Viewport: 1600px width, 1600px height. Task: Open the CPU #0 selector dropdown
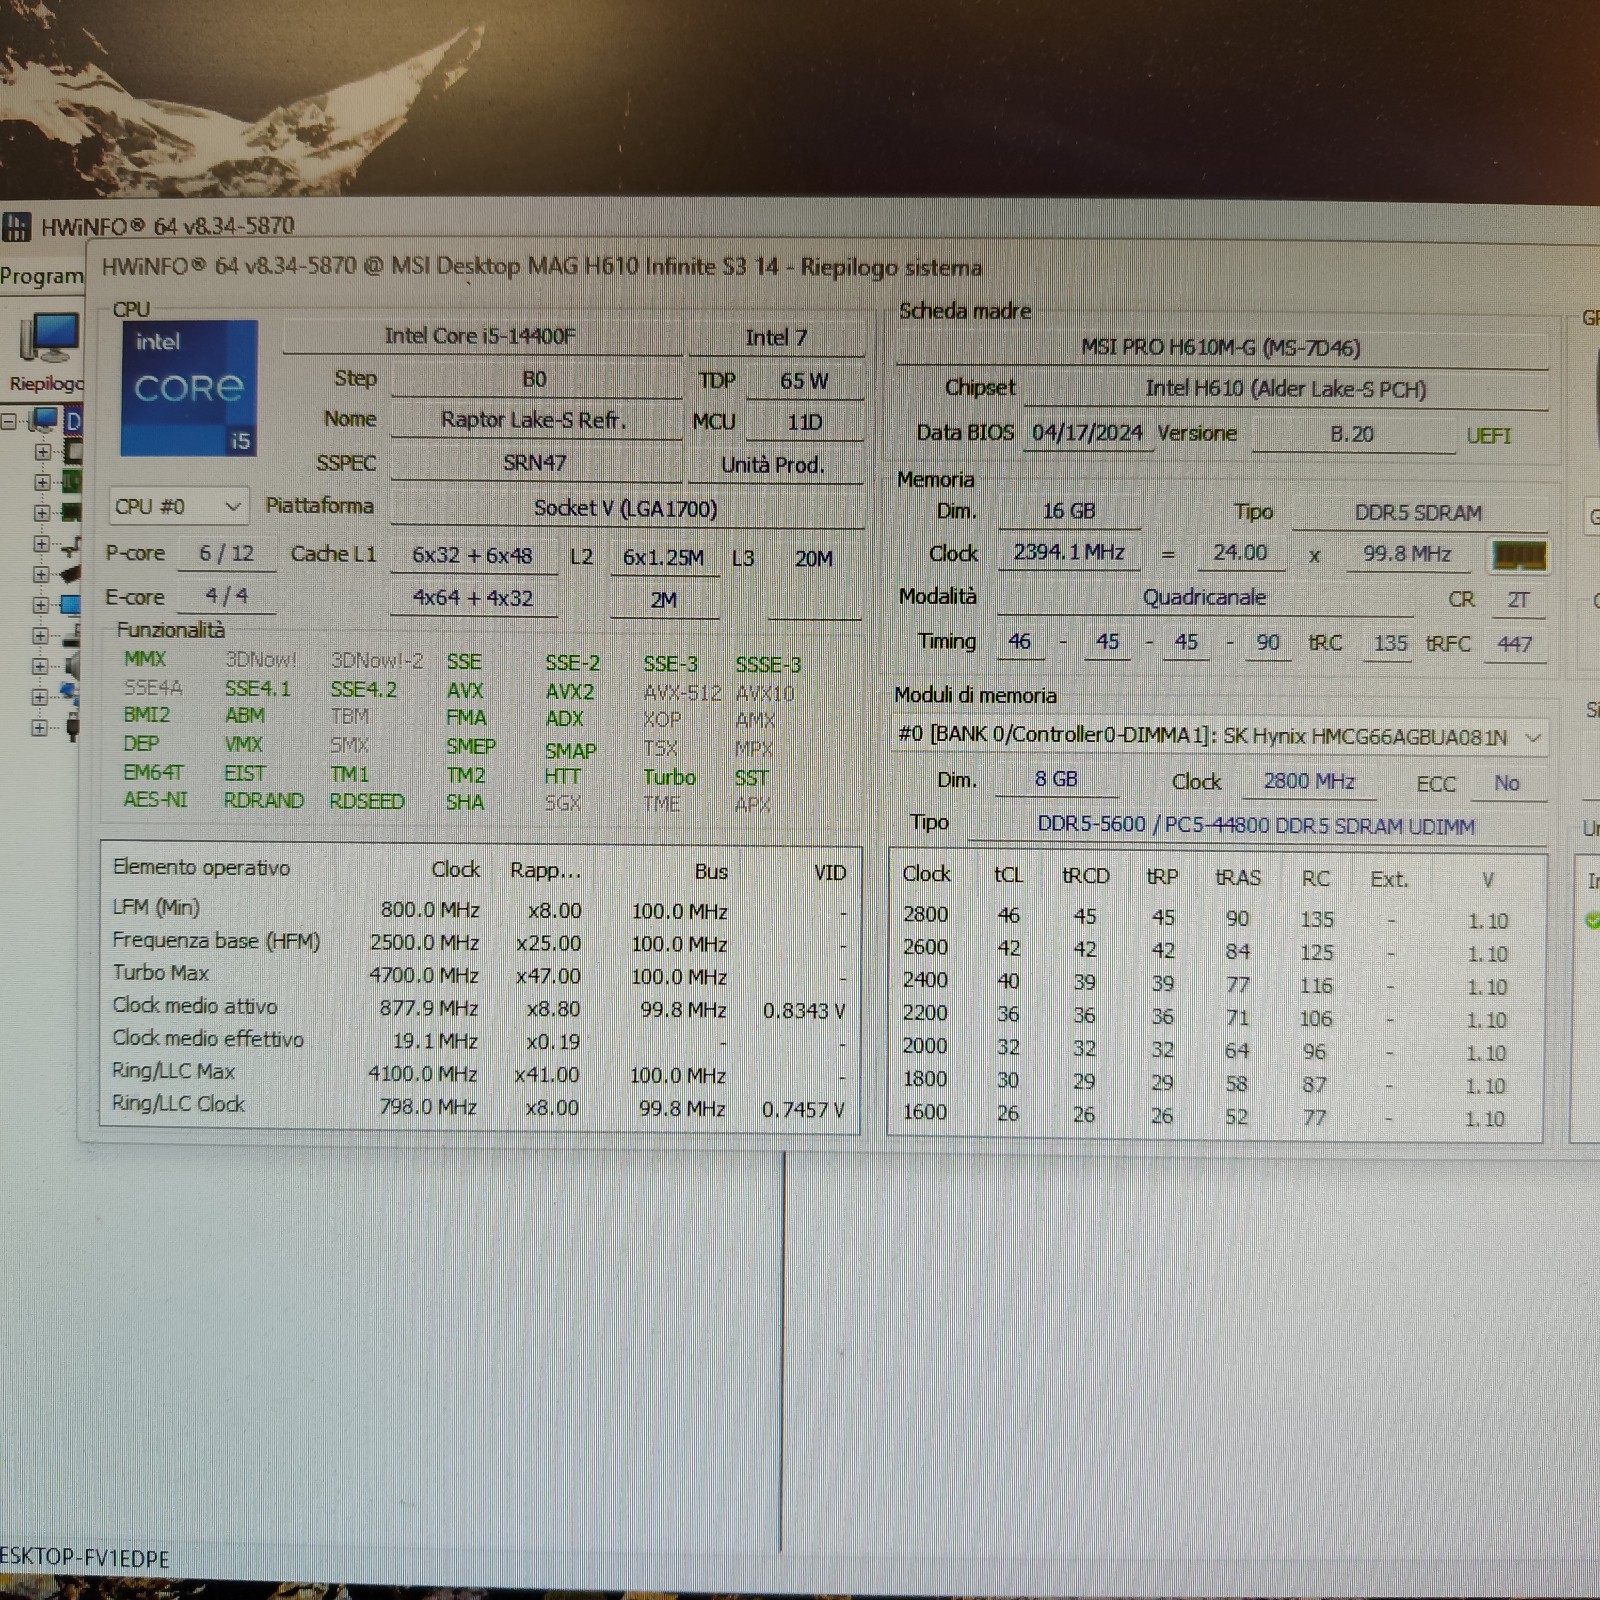point(178,506)
